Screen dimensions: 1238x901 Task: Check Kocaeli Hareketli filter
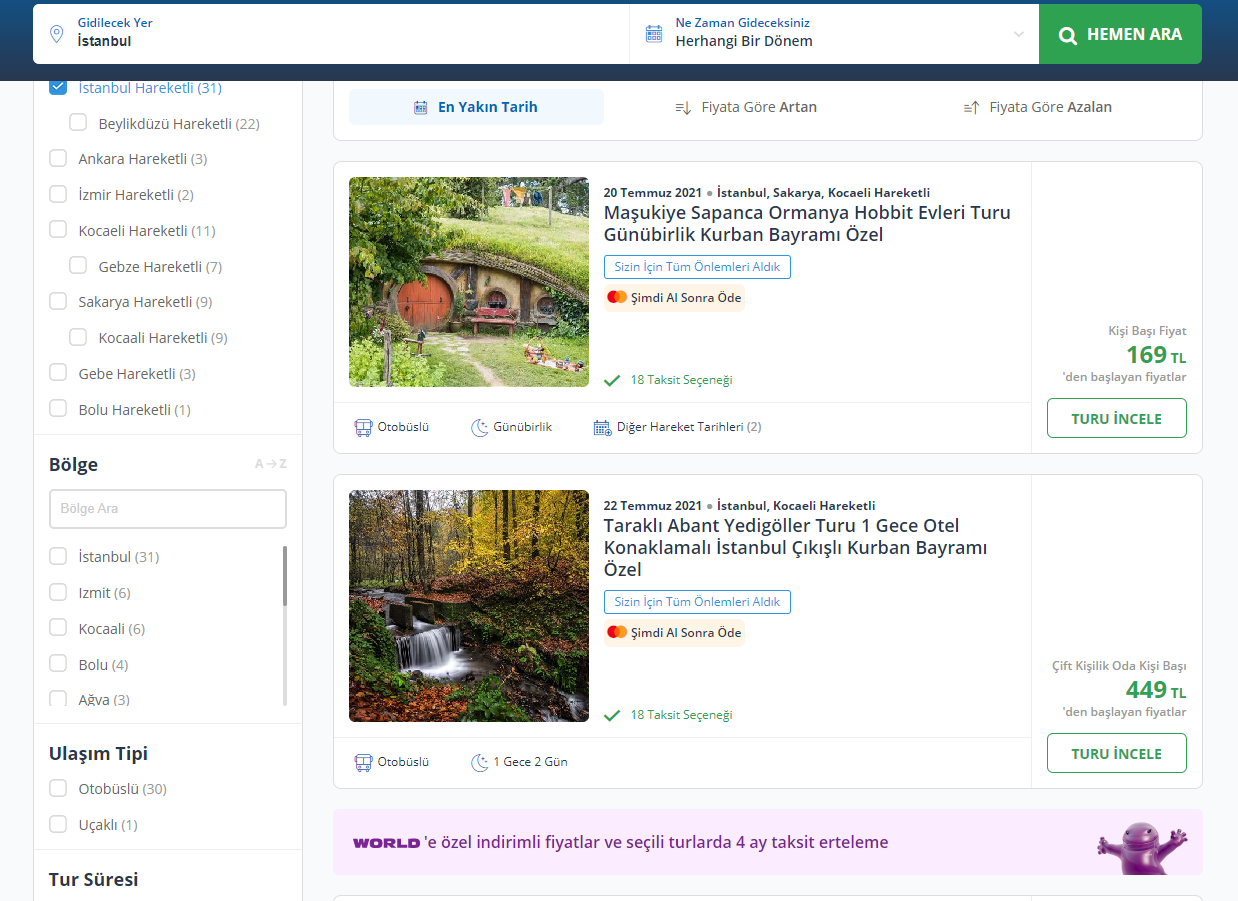coord(58,230)
